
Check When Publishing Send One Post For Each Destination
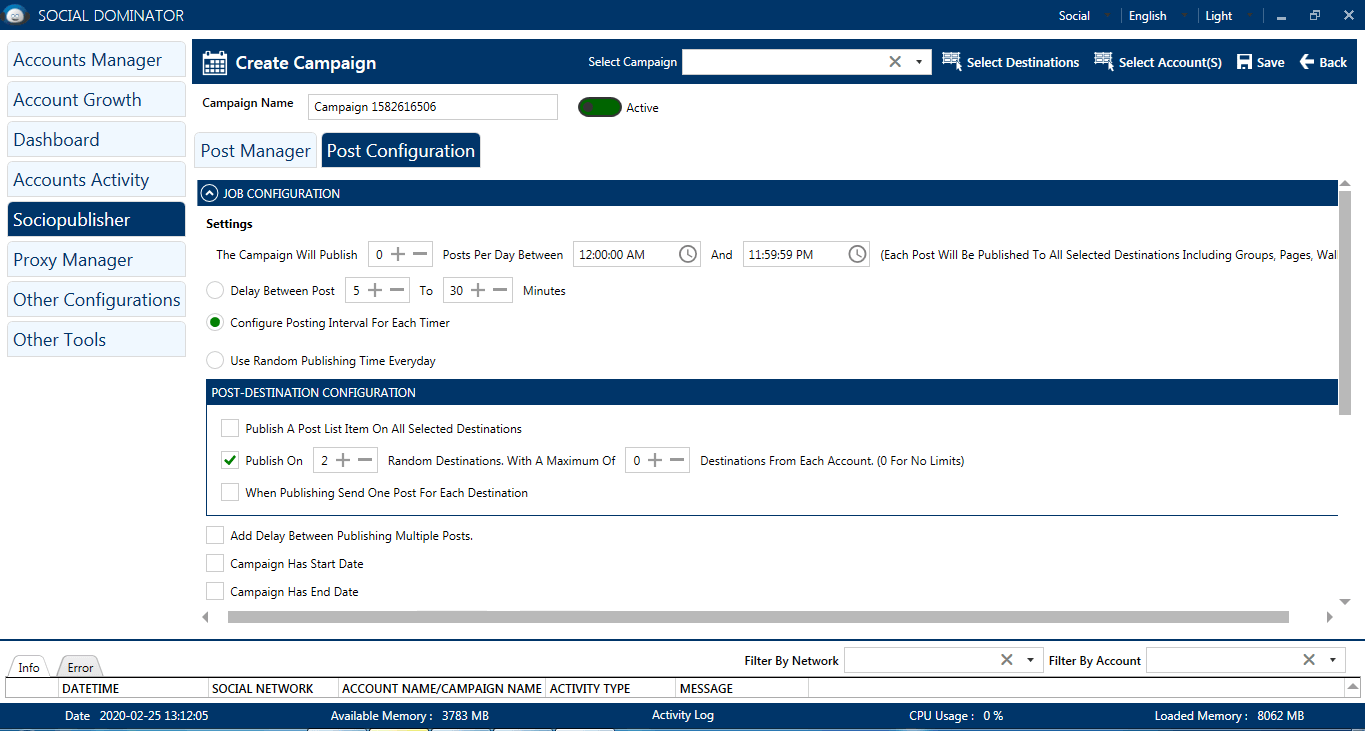[x=230, y=493]
